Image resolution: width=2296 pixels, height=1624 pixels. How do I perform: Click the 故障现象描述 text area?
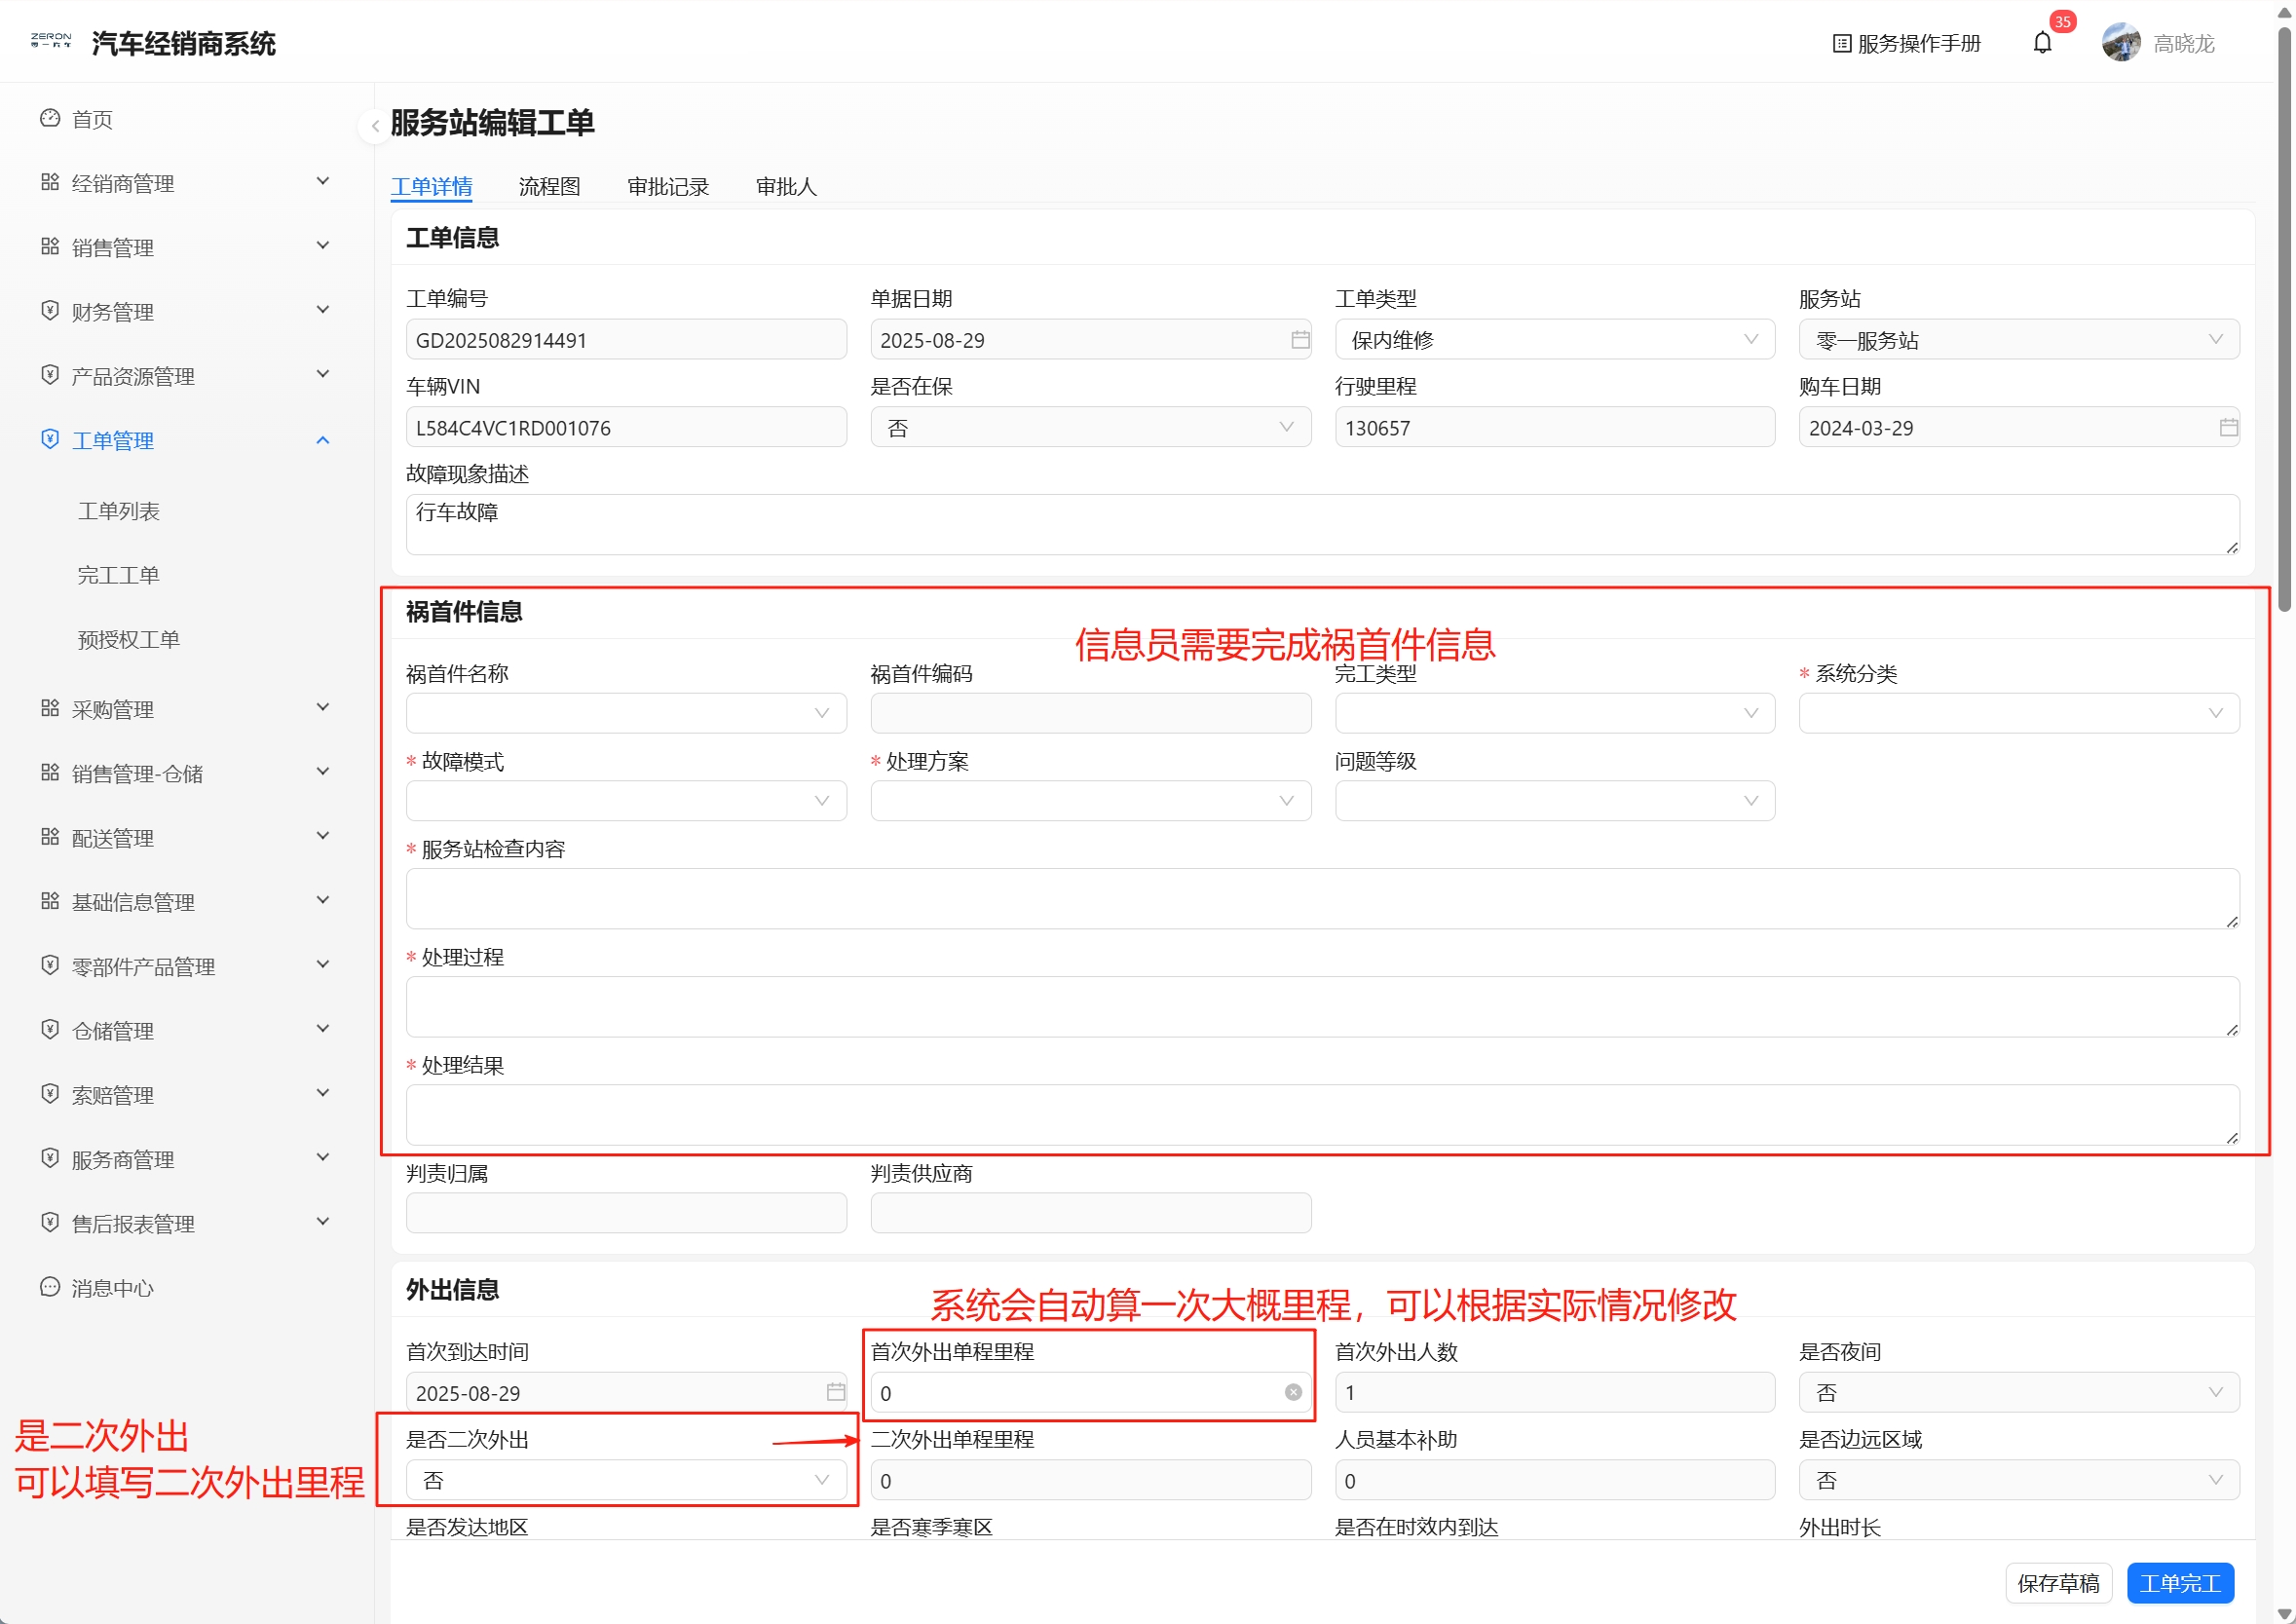(1322, 524)
